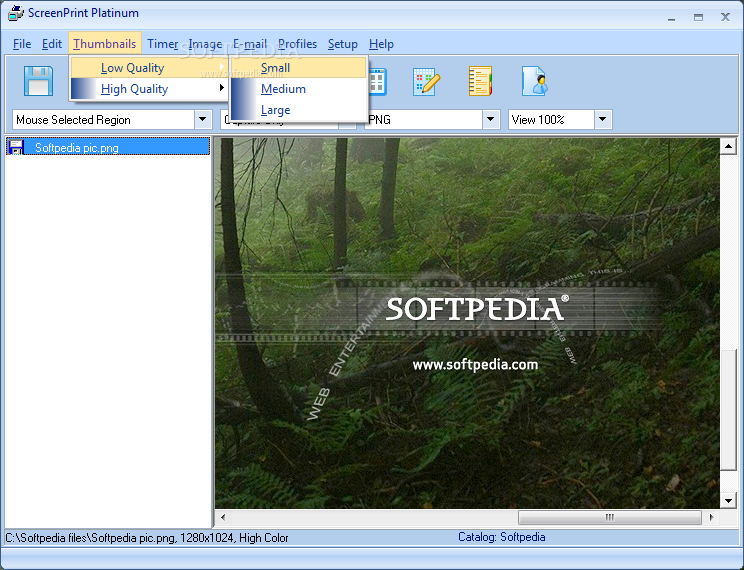Click the partly hidden grid window icon
The image size is (744, 570).
coord(378,82)
